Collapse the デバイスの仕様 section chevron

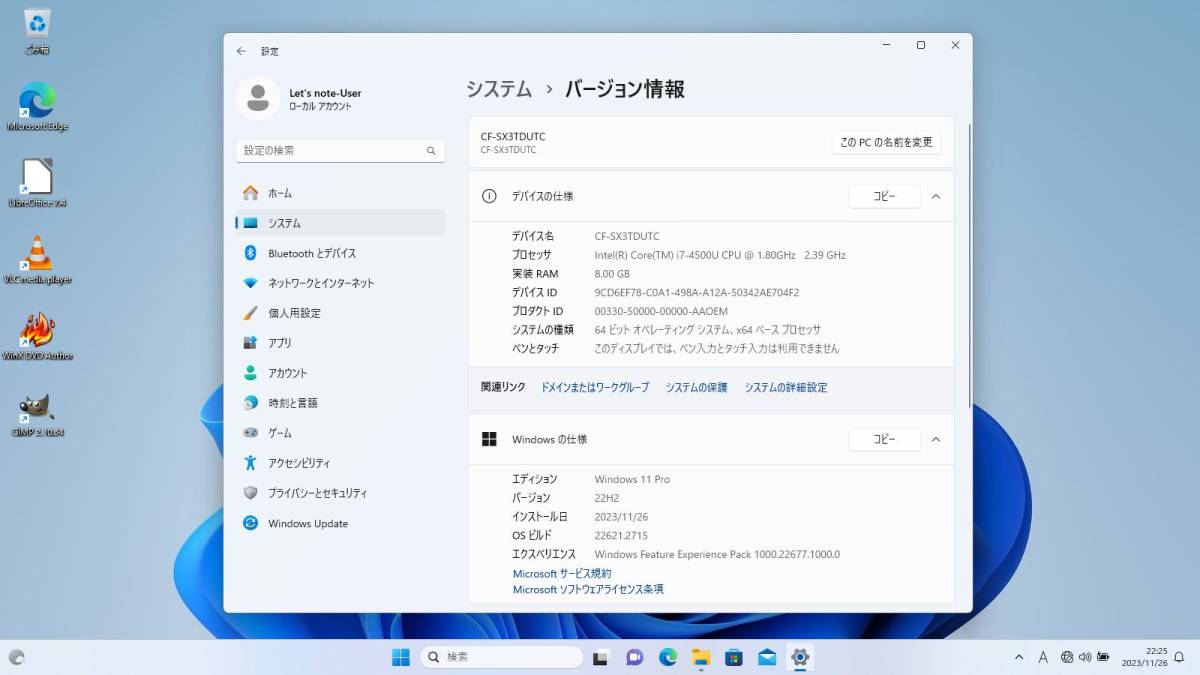935,196
